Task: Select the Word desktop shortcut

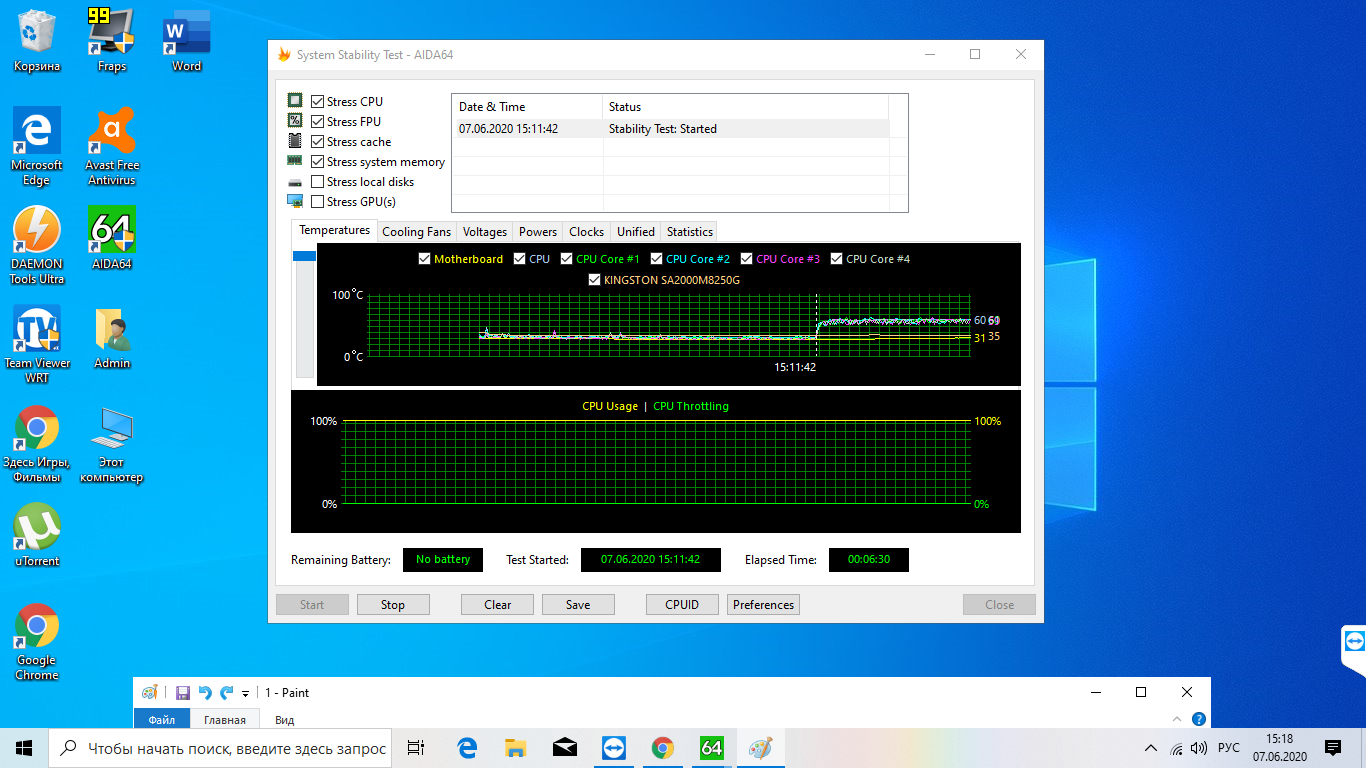Action: coord(186,40)
